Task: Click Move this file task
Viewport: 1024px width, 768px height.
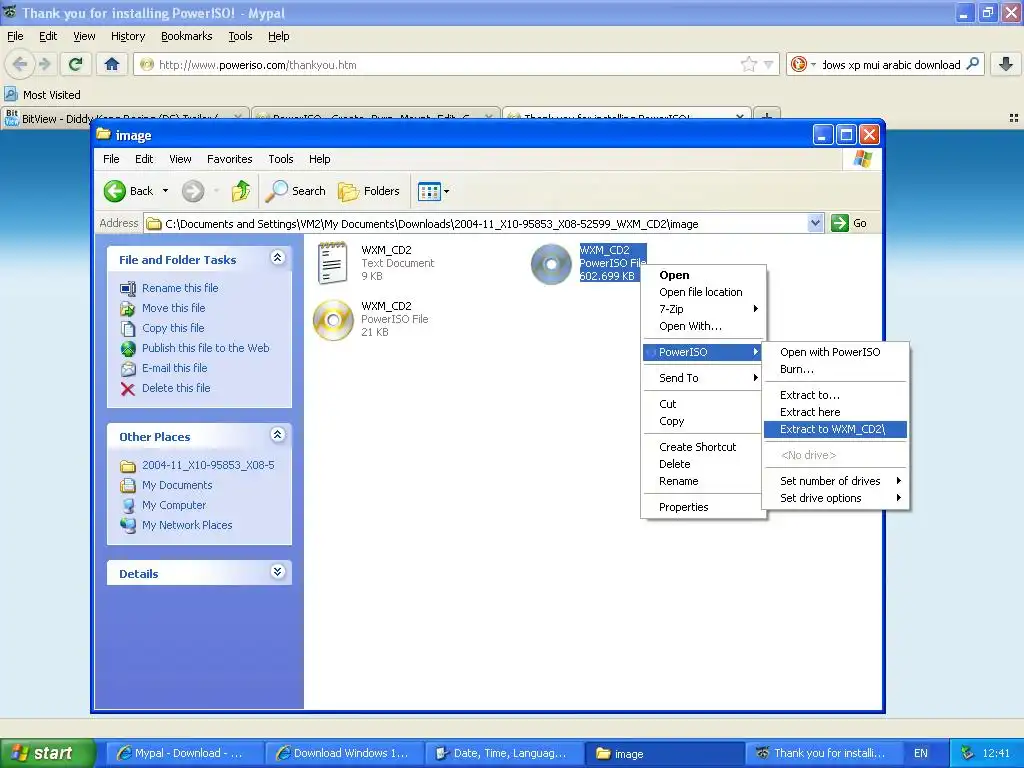Action: click(x=173, y=308)
